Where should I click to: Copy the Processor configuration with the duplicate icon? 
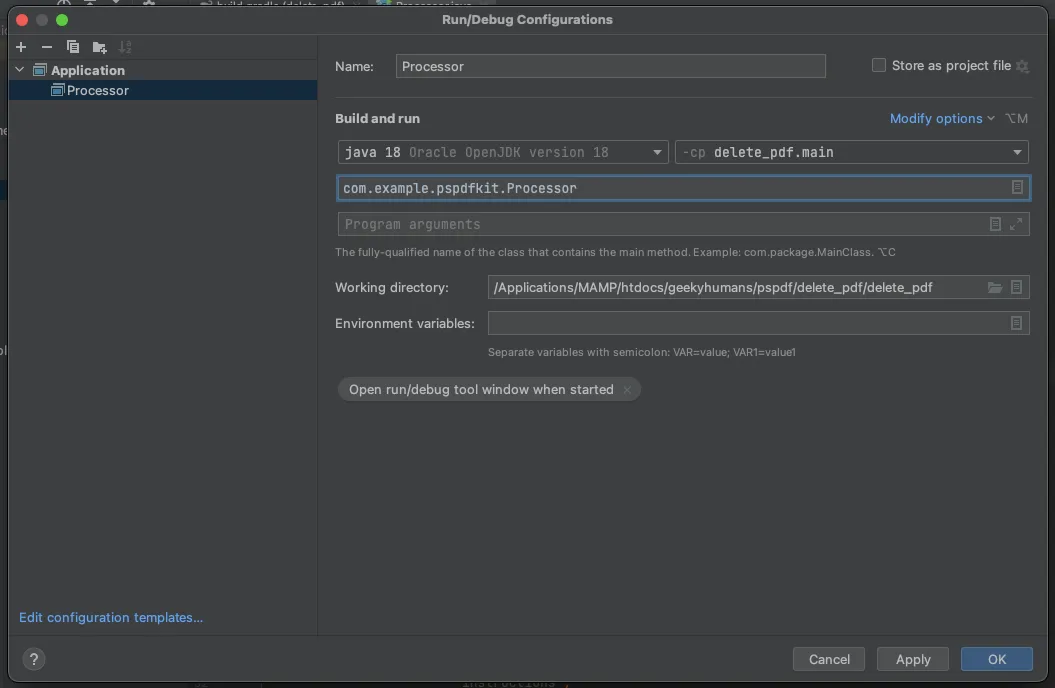click(x=72, y=46)
